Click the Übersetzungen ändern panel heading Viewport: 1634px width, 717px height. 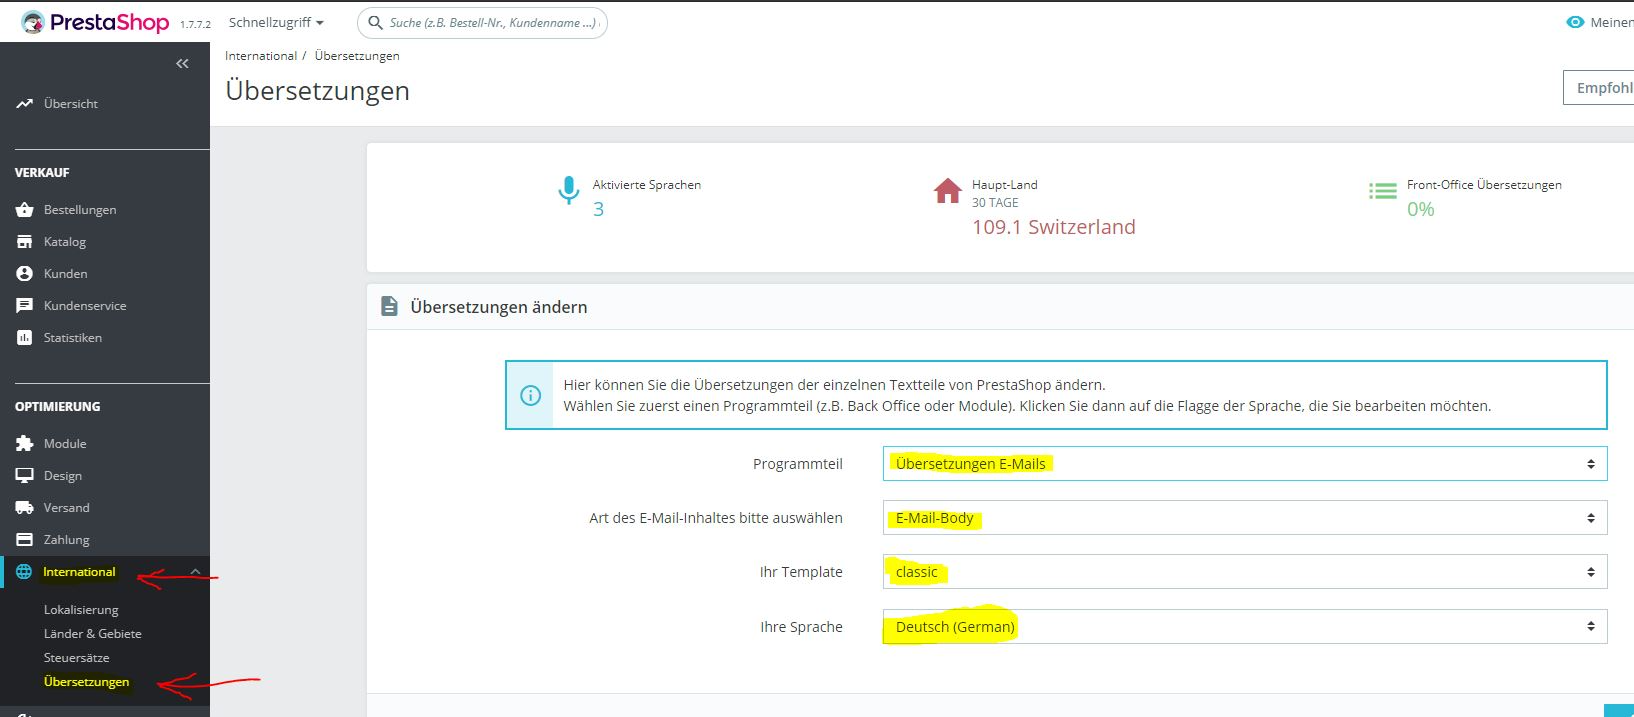point(499,307)
